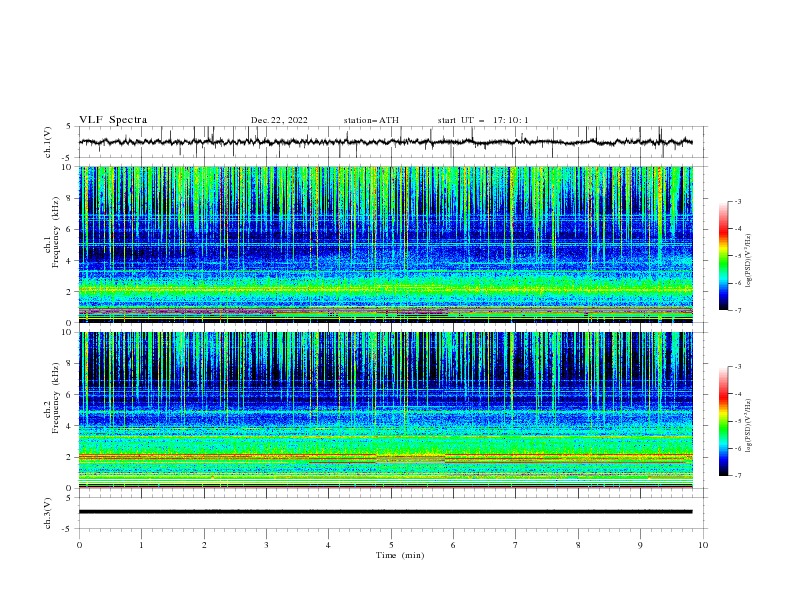Select the date text "Dec. 22, 2022"
Viewport: 792px width, 612px height.
279,120
